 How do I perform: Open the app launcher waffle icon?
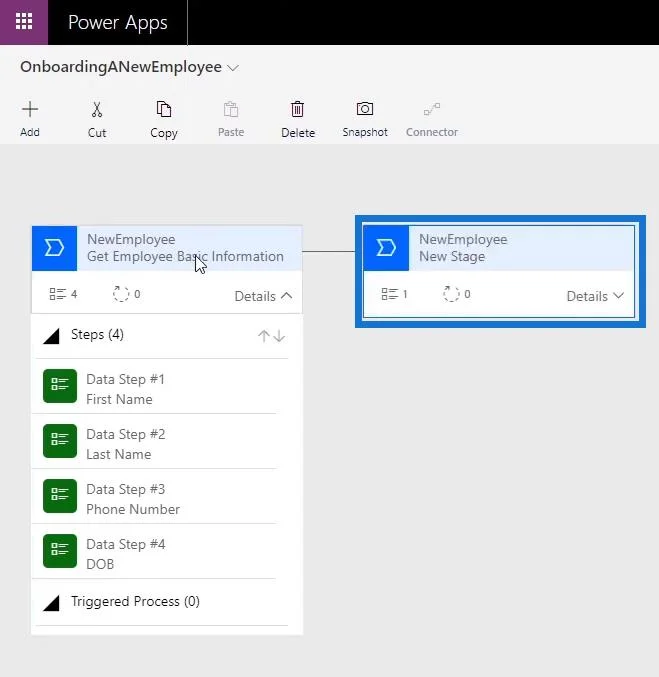coord(24,21)
